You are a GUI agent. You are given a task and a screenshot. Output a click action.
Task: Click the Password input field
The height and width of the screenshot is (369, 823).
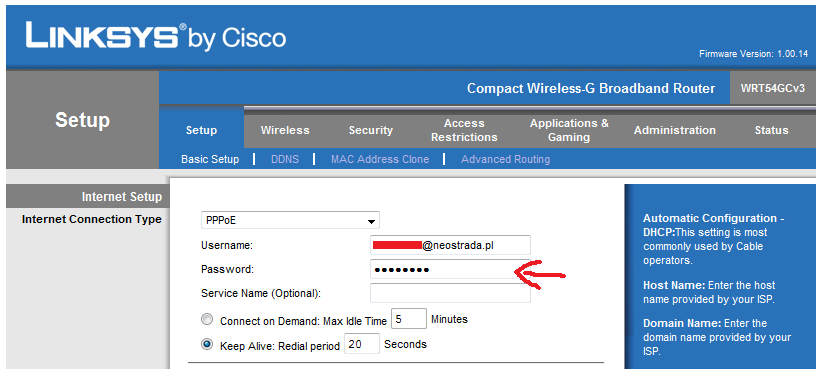450,270
